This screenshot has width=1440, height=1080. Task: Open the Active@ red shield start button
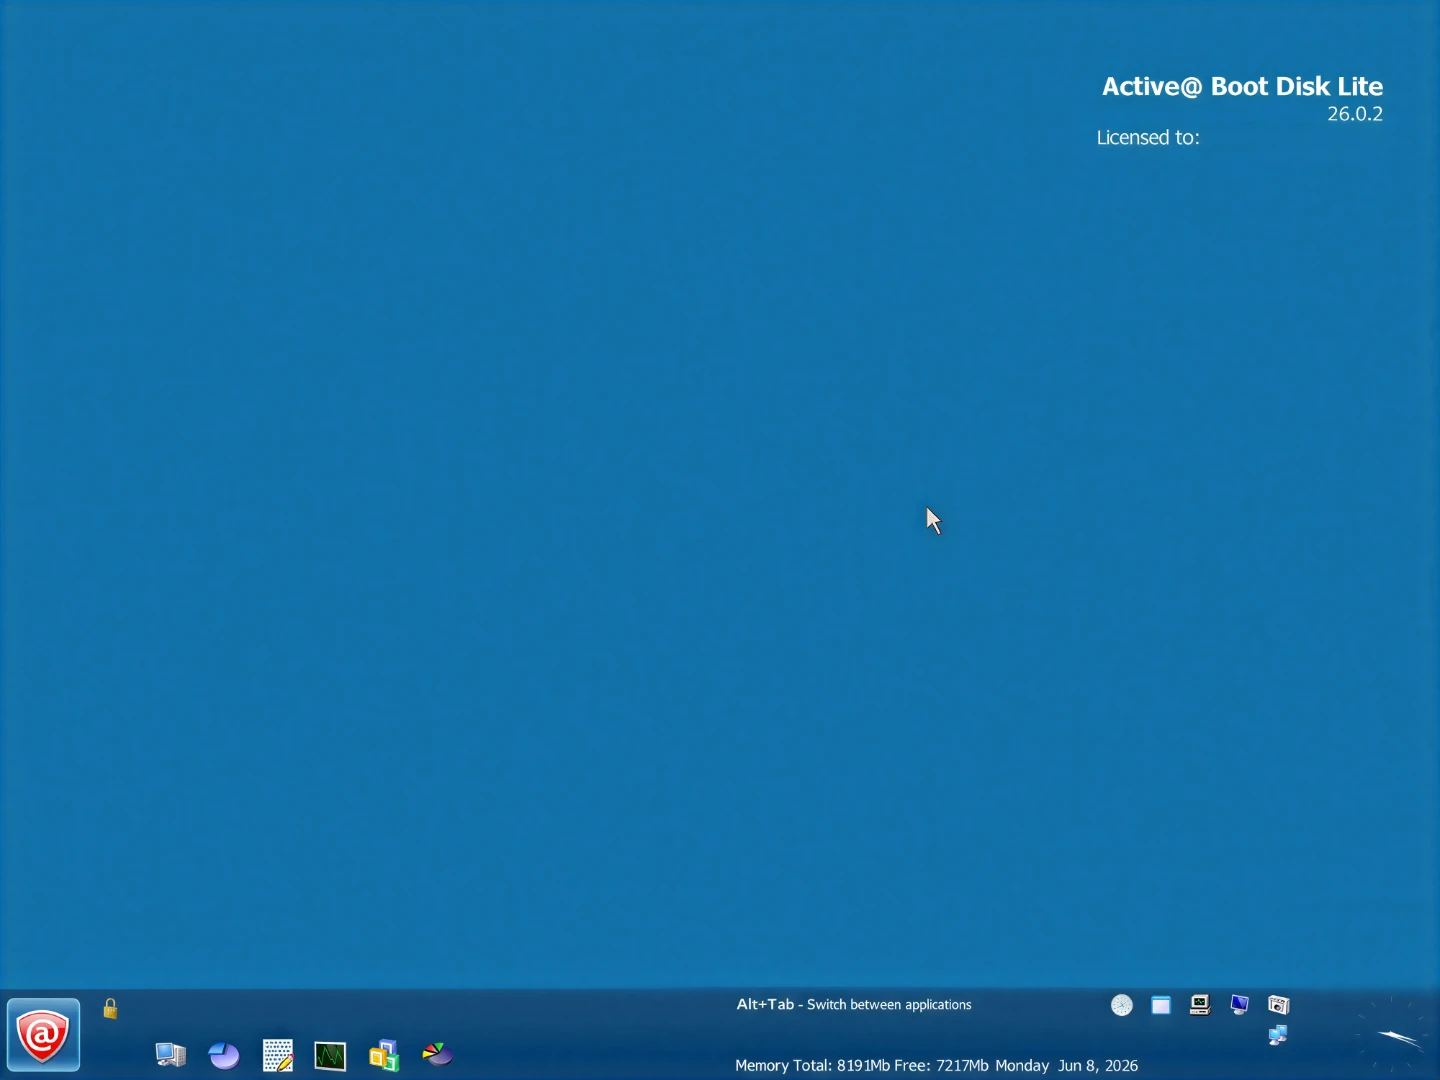[x=43, y=1034]
